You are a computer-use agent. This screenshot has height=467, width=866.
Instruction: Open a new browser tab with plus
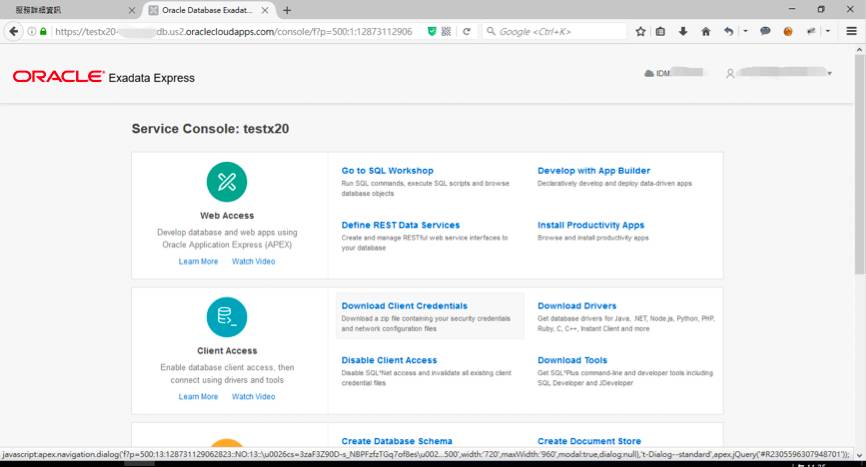287,10
